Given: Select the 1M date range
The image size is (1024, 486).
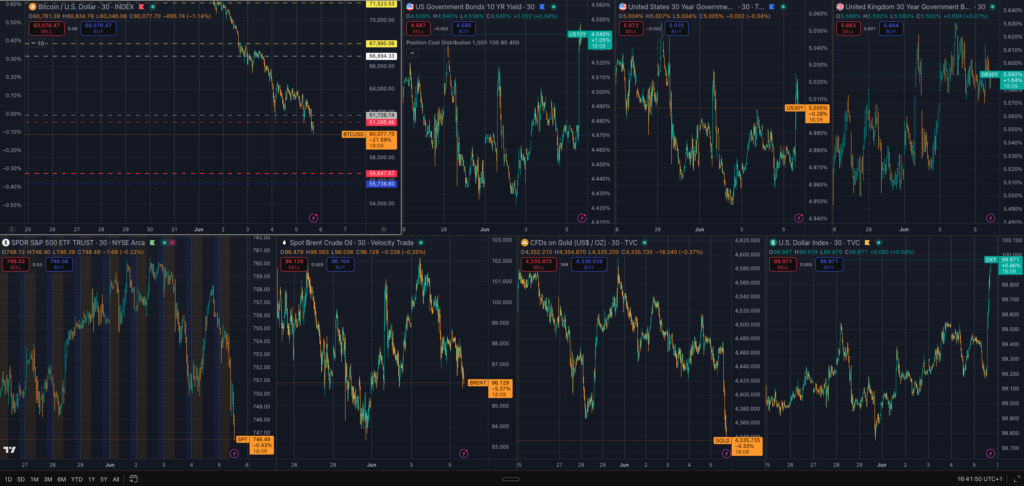Looking at the screenshot, I should [35, 479].
